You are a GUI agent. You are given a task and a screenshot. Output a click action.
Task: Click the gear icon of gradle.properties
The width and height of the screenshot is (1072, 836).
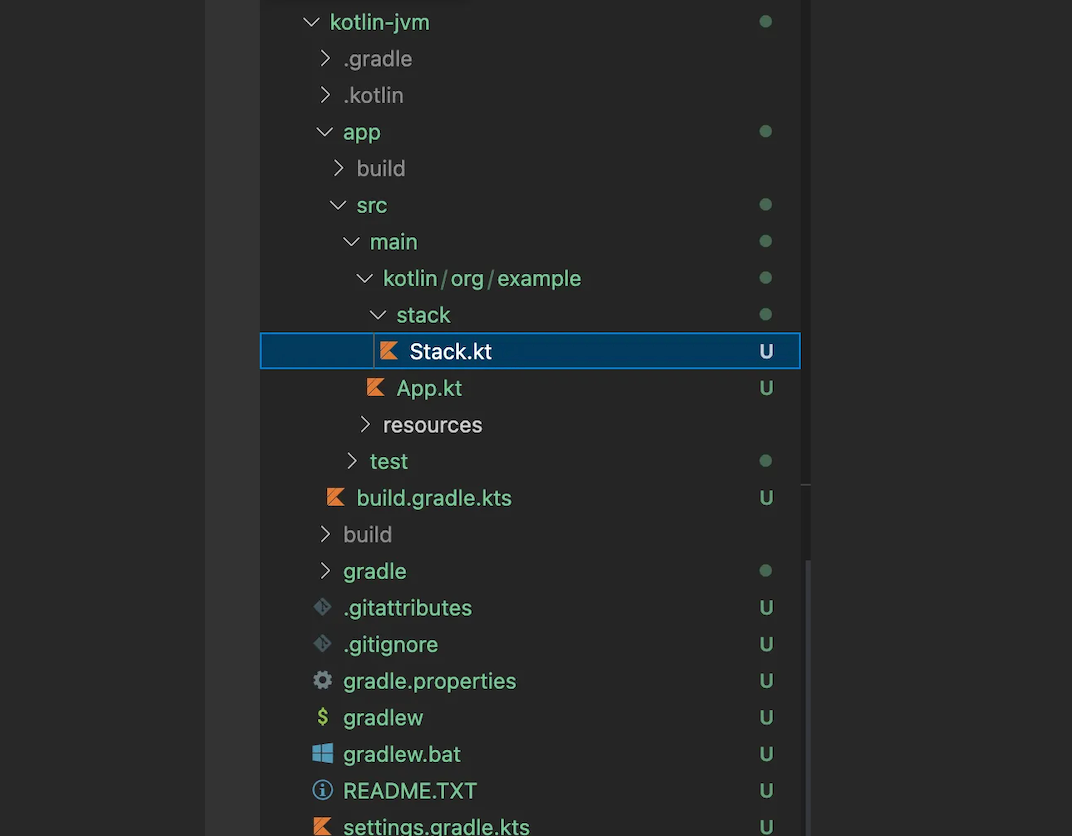(x=322, y=681)
